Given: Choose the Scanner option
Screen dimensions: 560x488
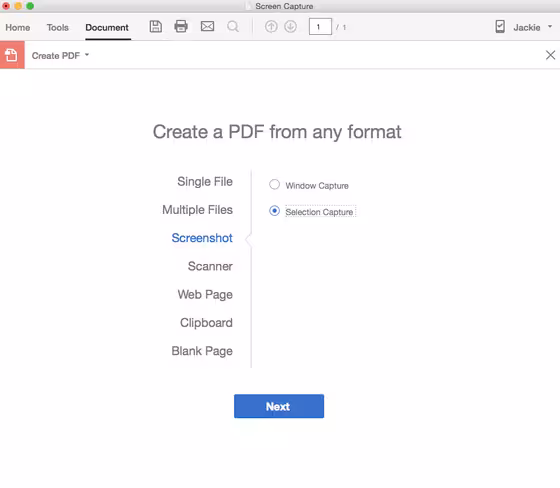Looking at the screenshot, I should [x=210, y=266].
